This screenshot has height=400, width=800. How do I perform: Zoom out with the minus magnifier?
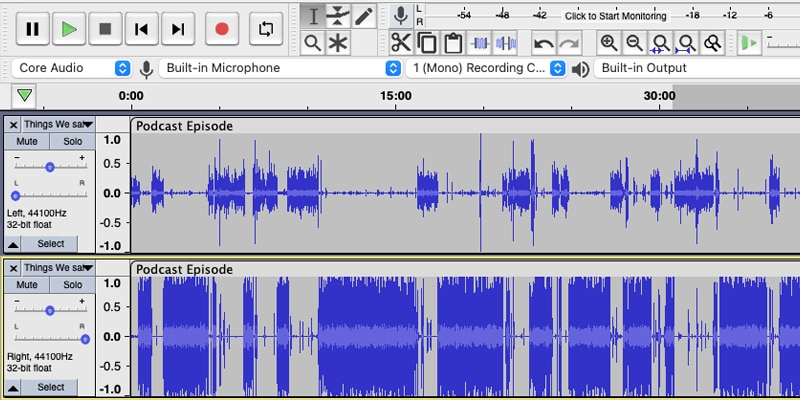pyautogui.click(x=635, y=43)
